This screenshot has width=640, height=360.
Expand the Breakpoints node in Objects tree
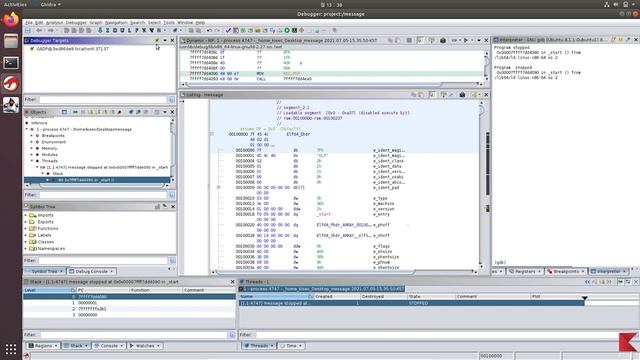32,136
